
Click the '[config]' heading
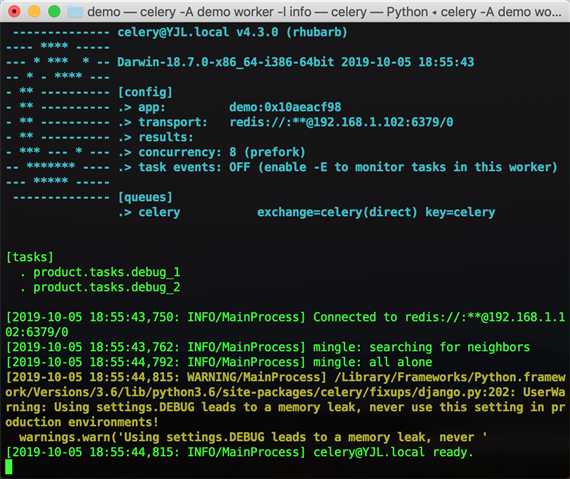click(x=145, y=92)
